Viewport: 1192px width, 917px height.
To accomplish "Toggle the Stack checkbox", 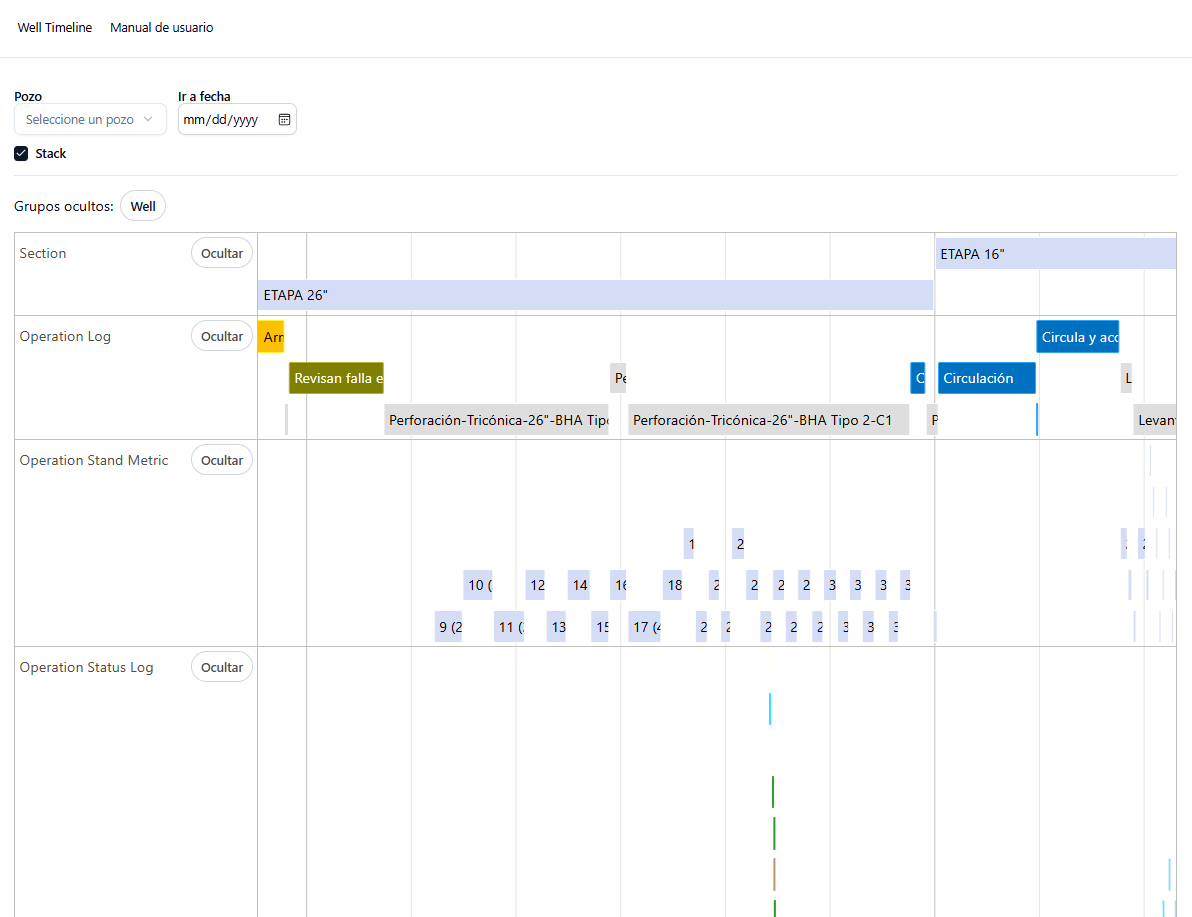I will (x=21, y=154).
